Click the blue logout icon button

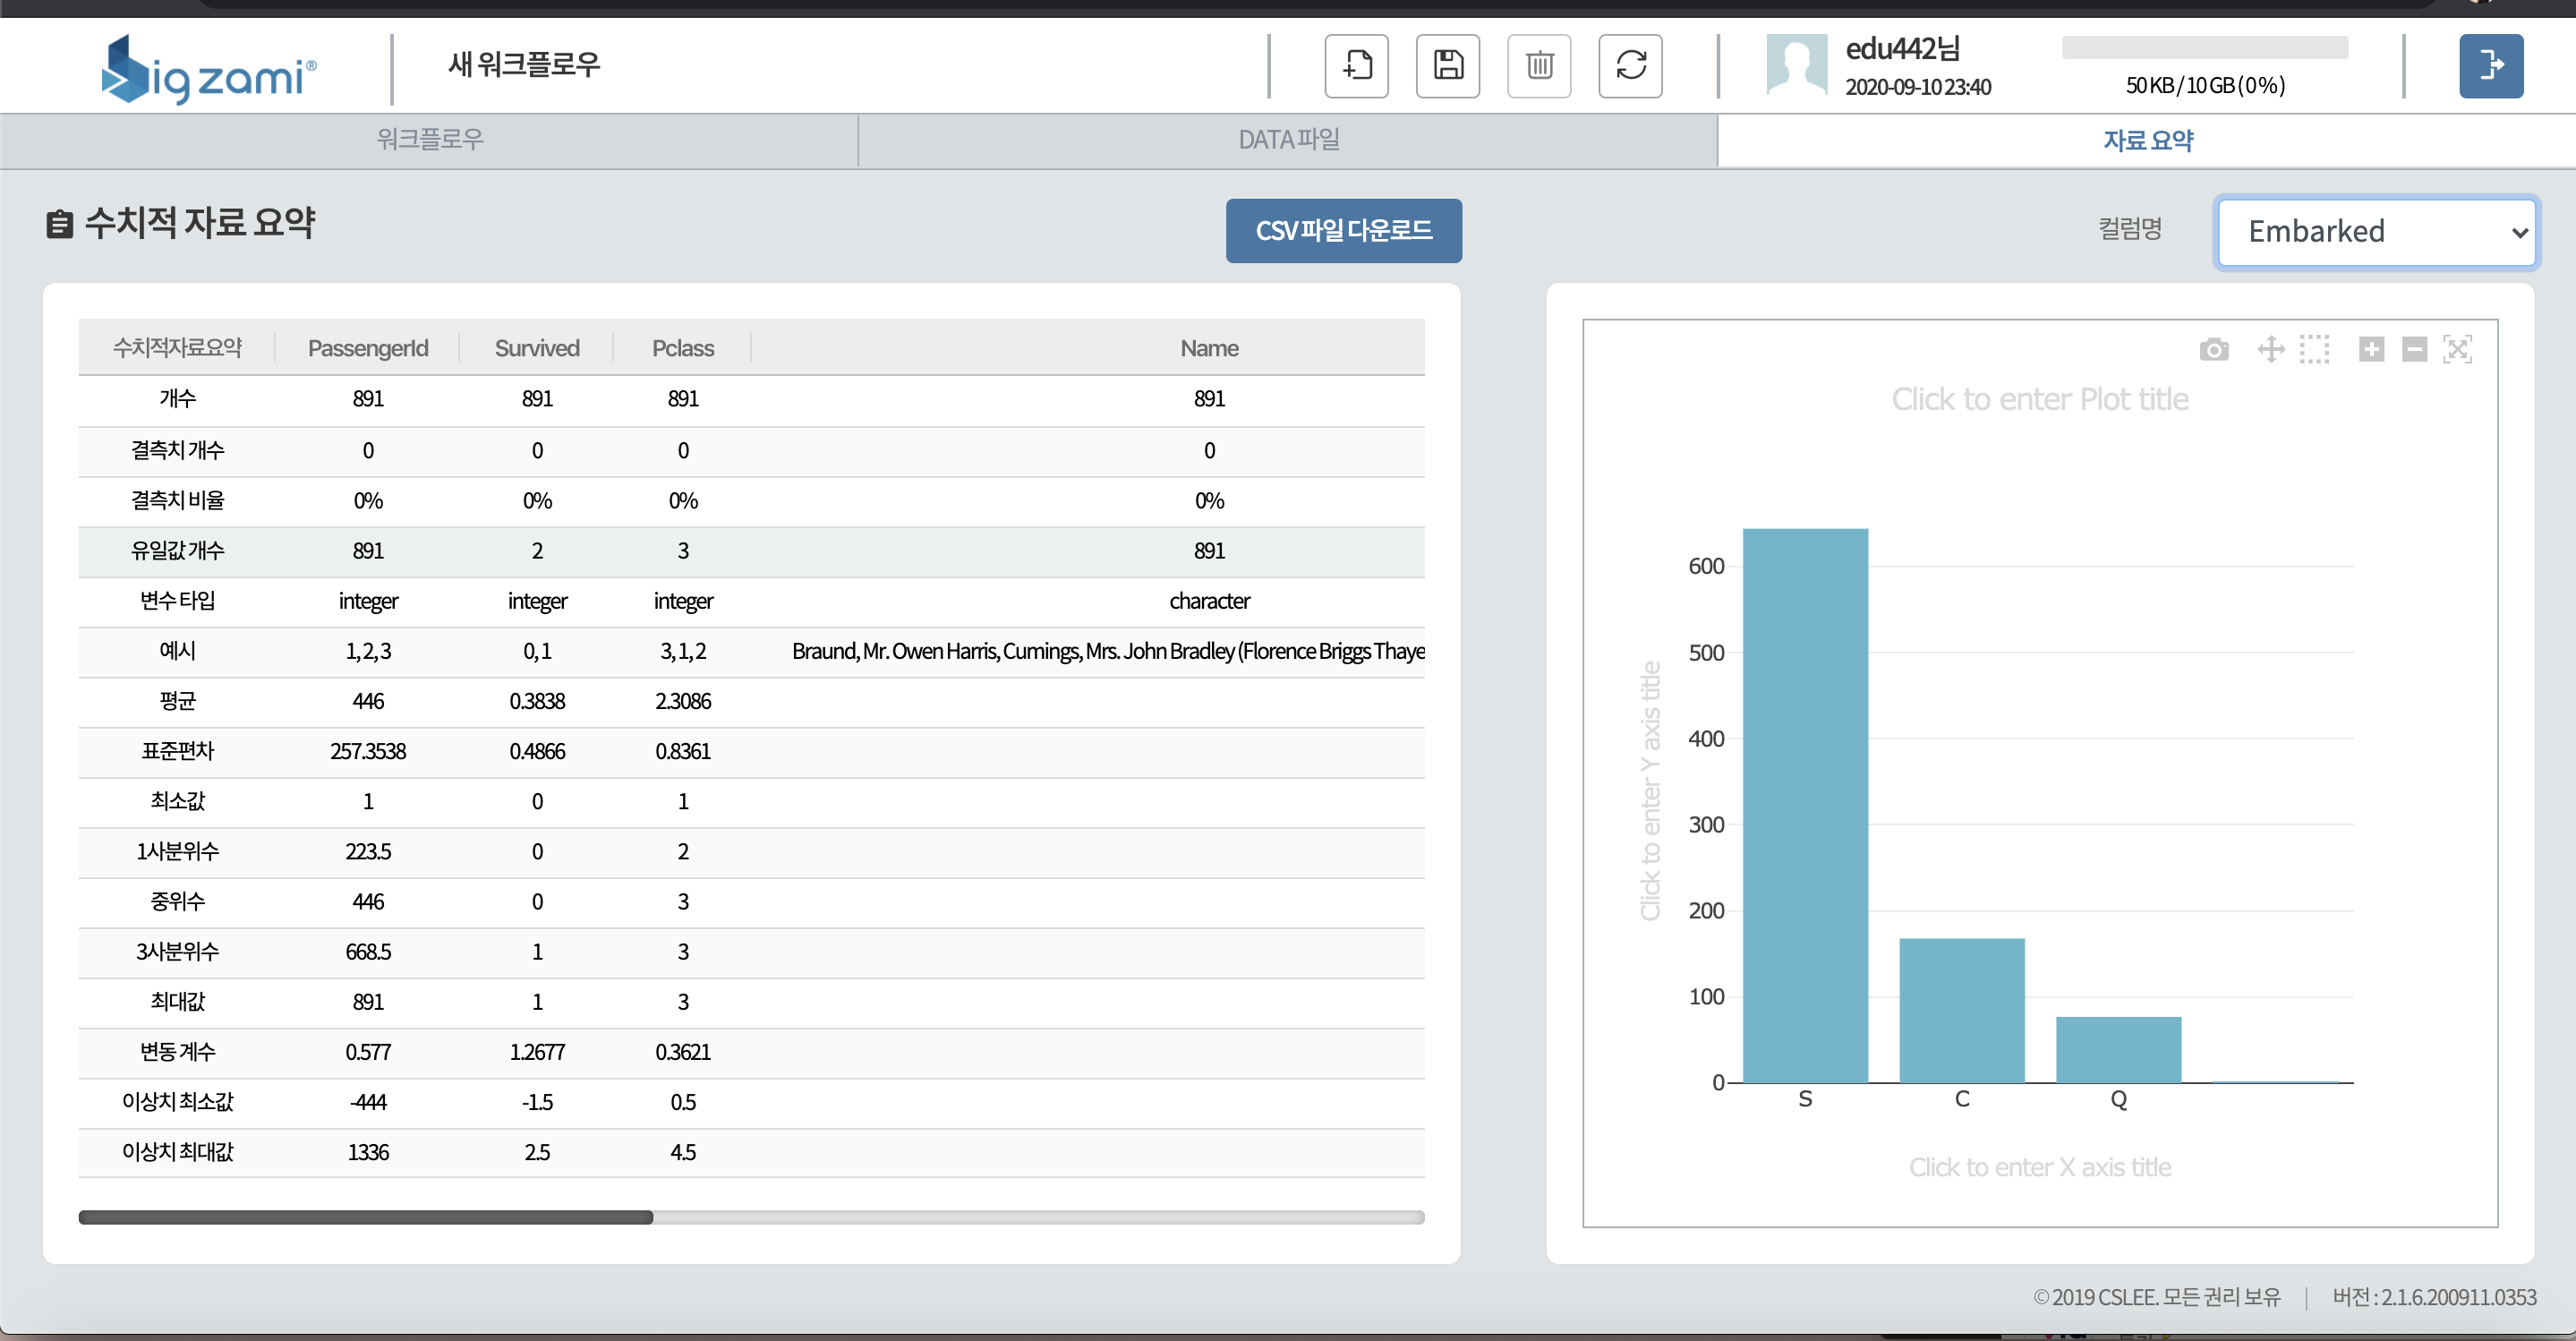tap(2490, 66)
